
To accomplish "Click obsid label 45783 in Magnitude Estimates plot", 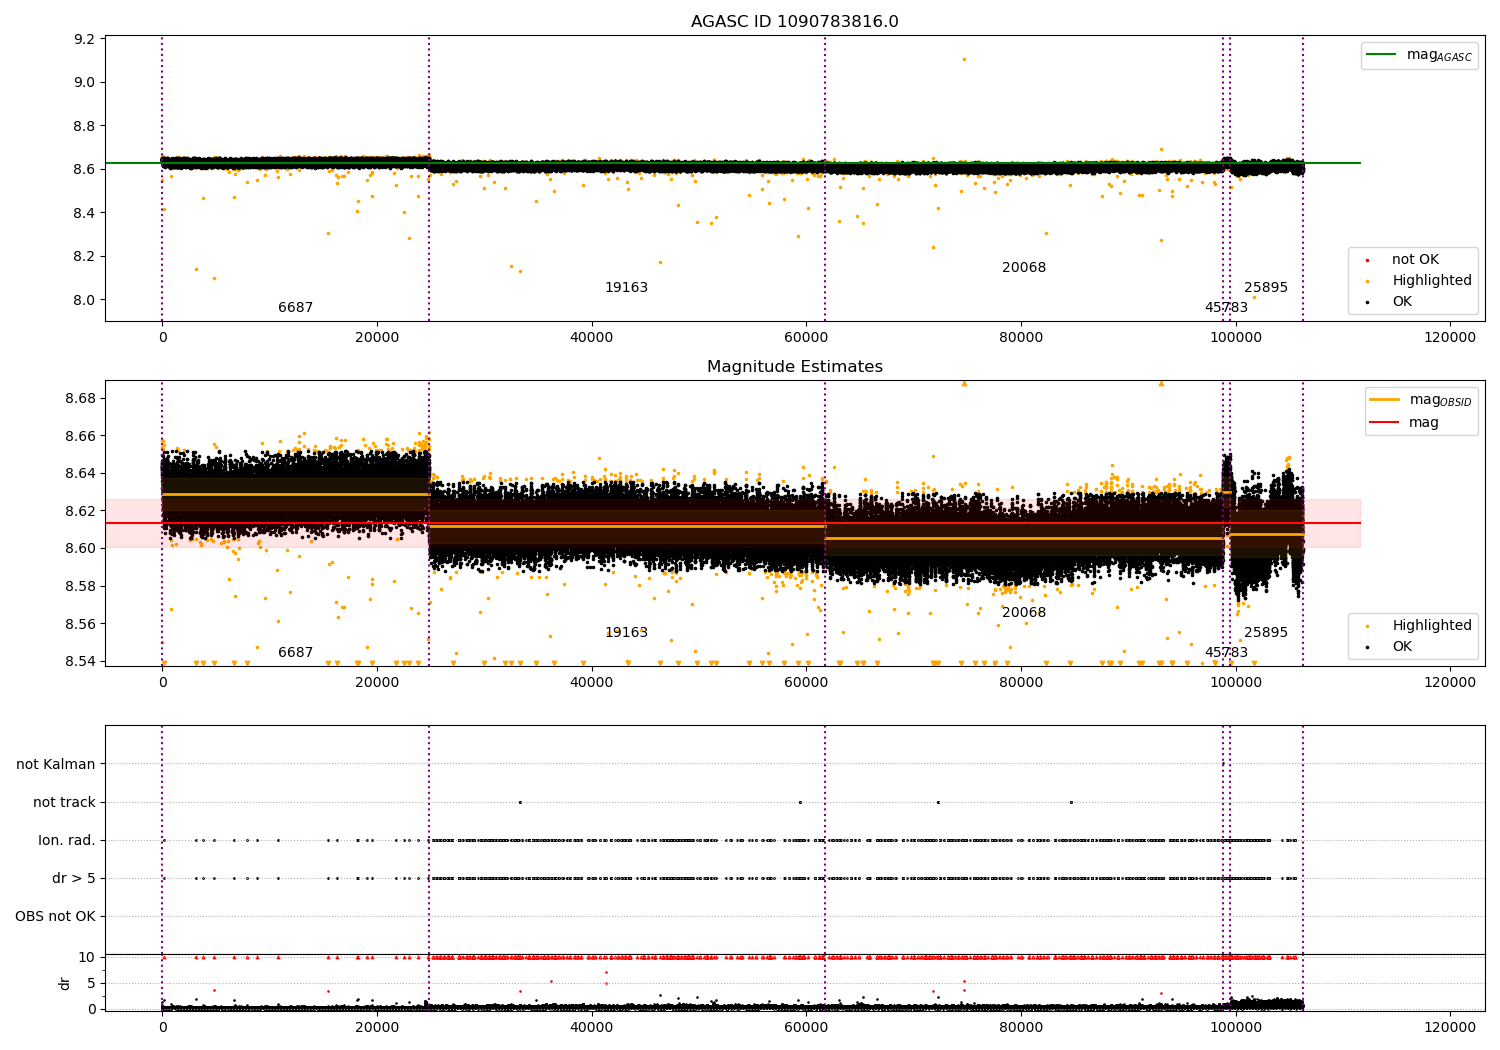I will (x=1226, y=653).
